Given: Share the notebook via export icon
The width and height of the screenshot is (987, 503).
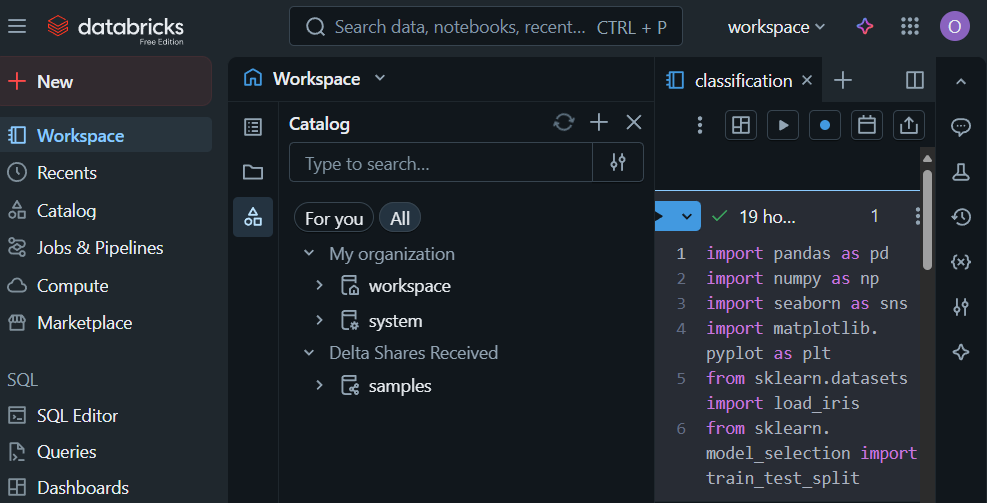Looking at the screenshot, I should point(909,125).
